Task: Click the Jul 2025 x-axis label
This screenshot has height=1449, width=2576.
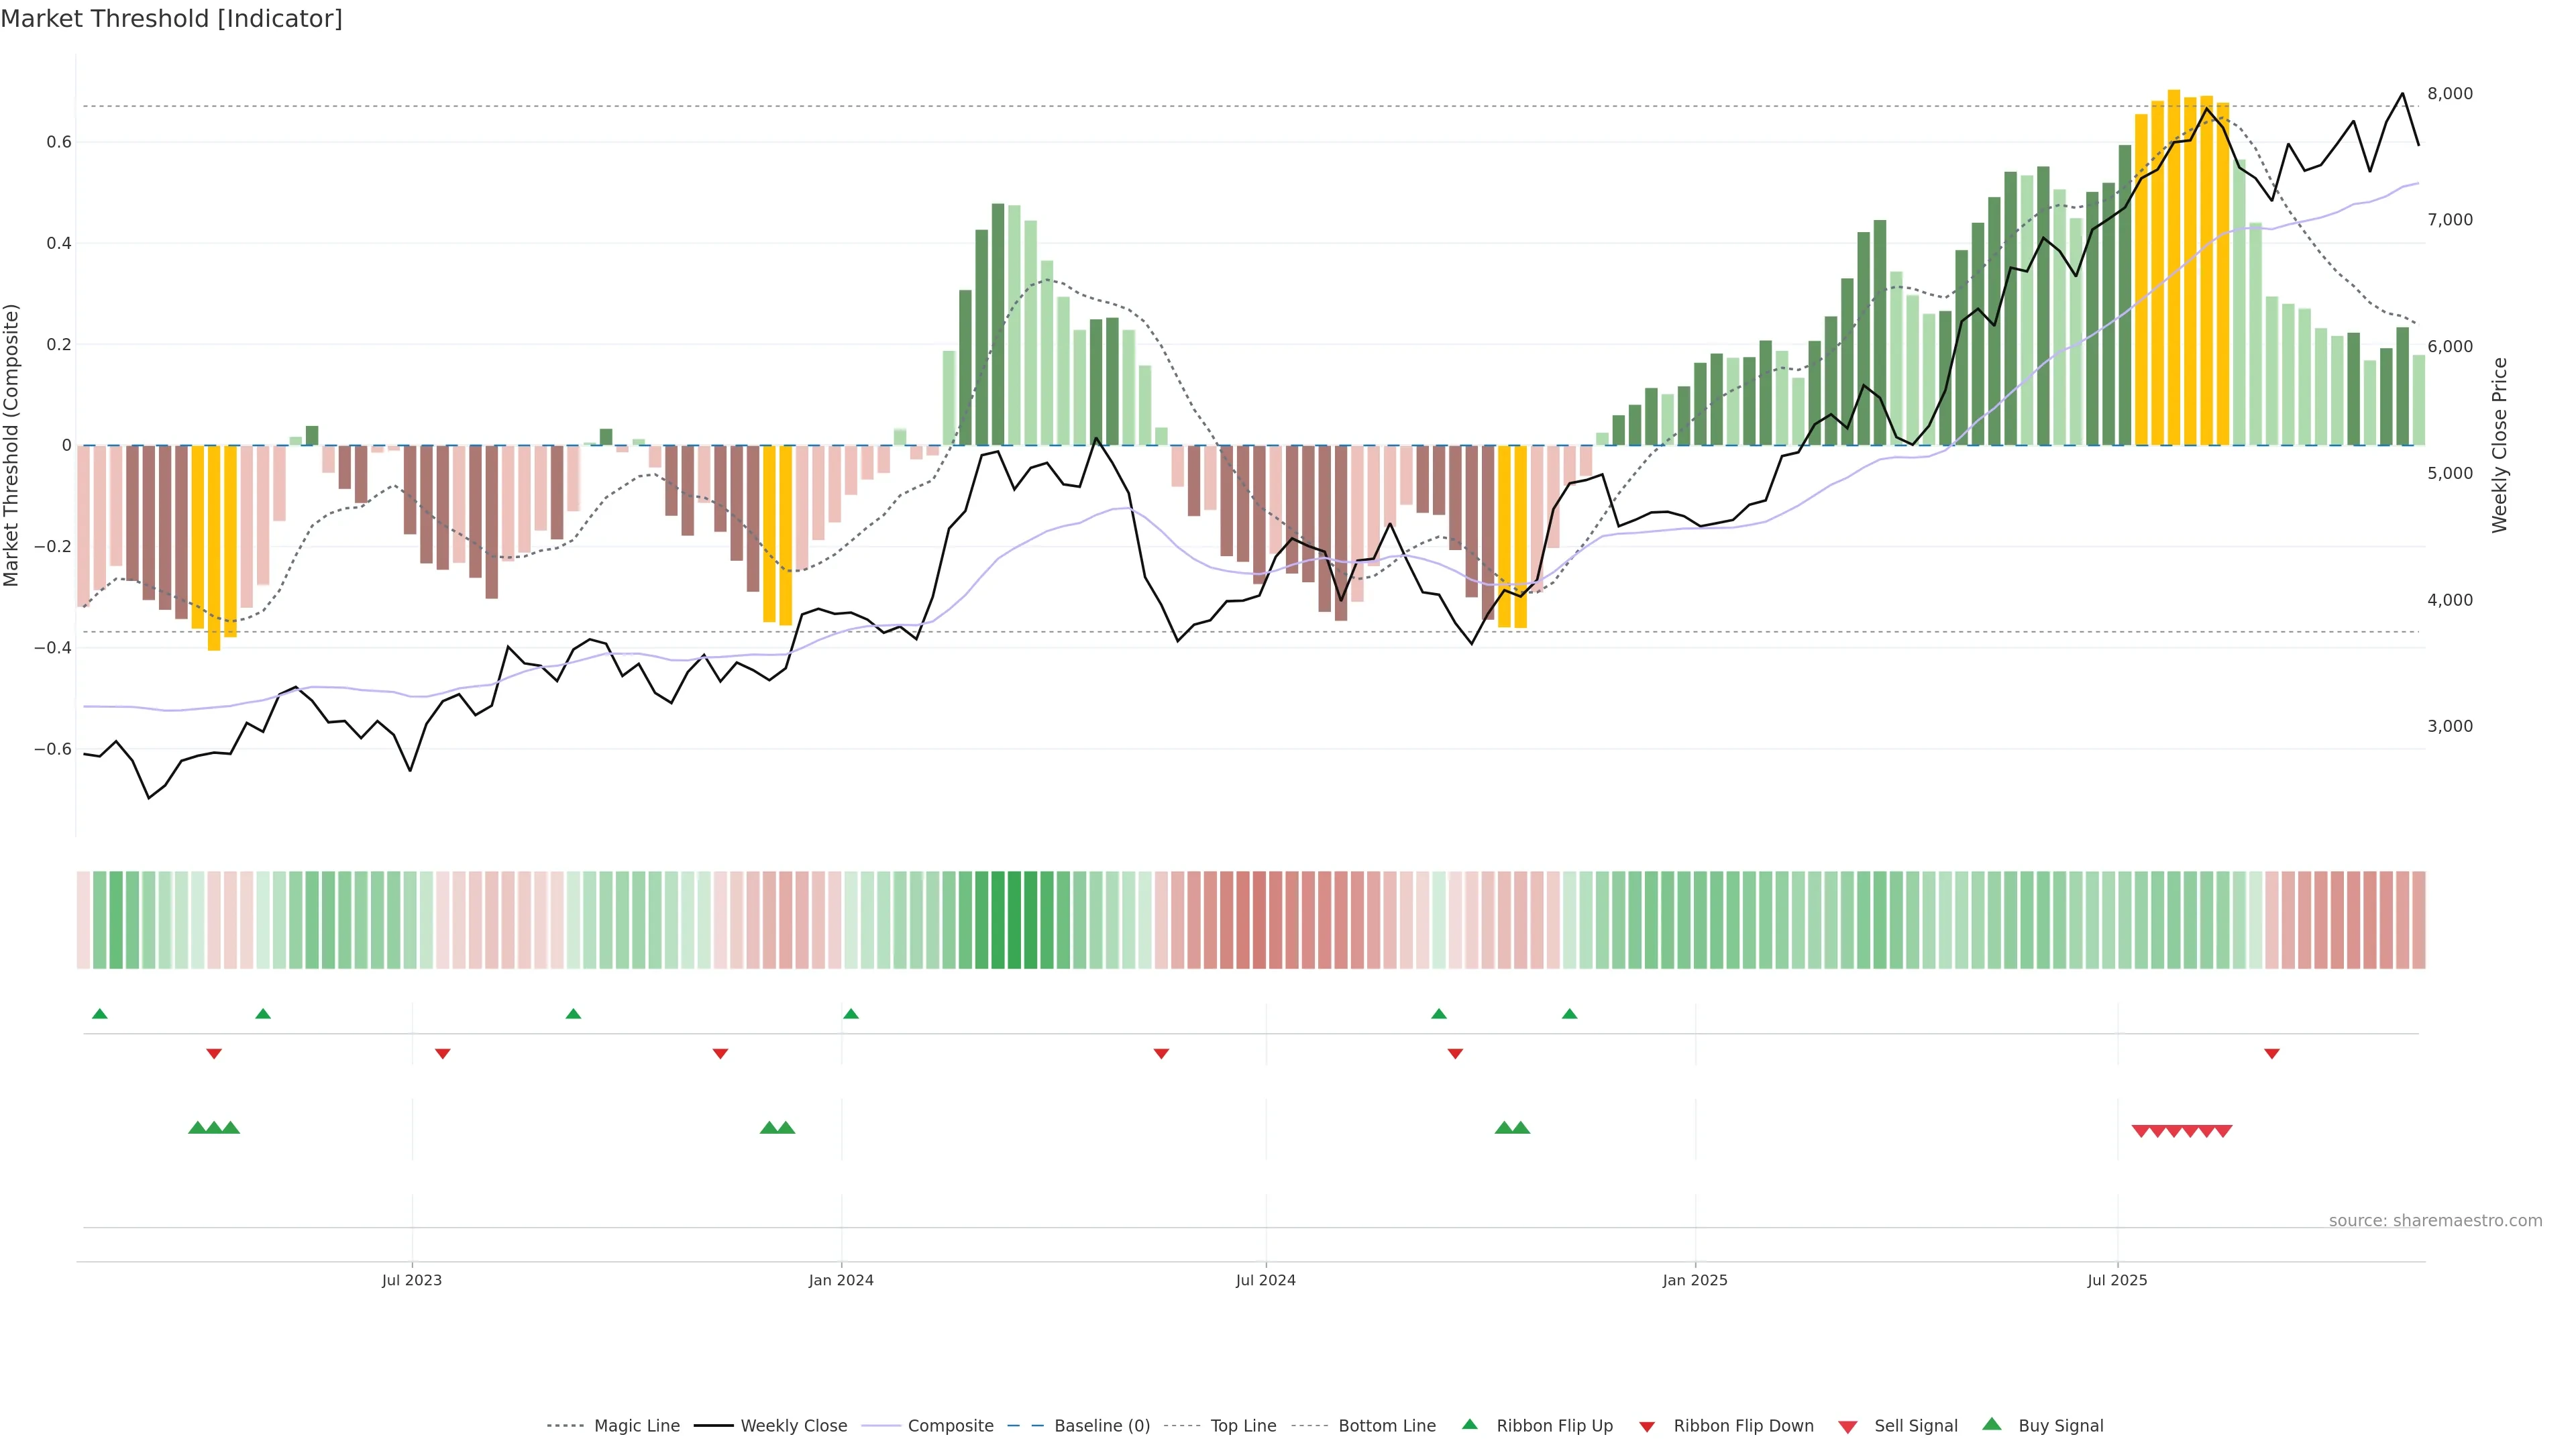Action: coord(2117,1280)
